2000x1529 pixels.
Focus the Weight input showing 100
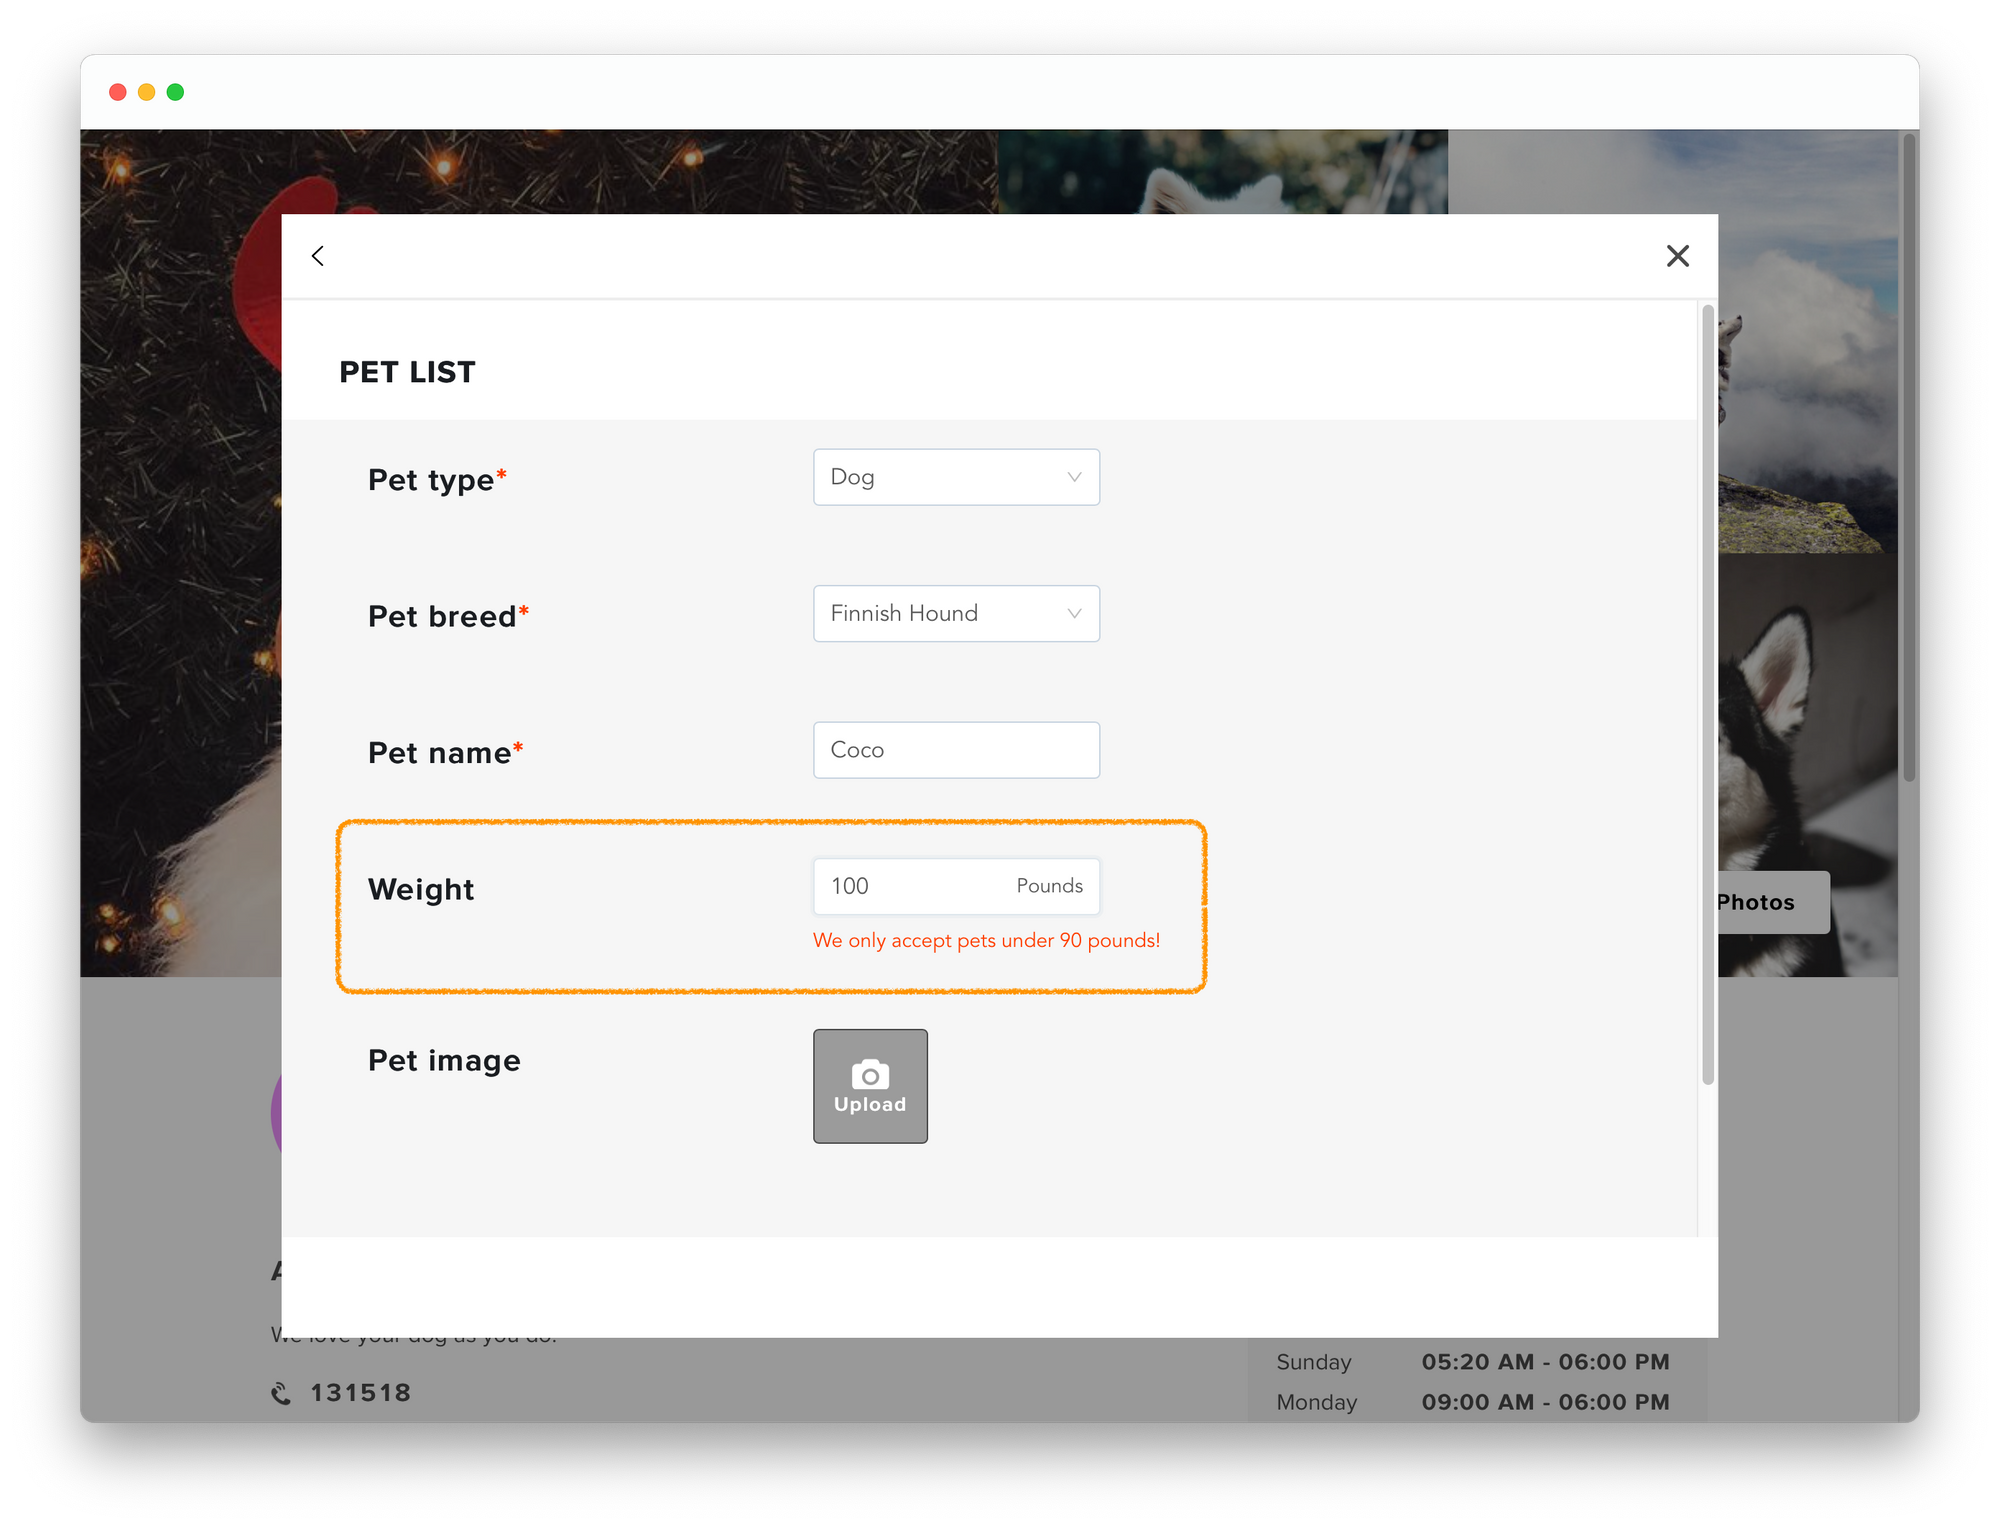(x=956, y=886)
